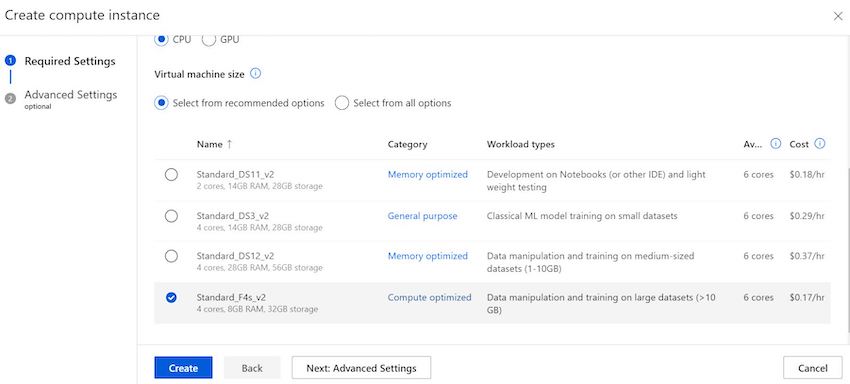Click Classical ML model training workload text
Image resolution: width=850 pixels, height=384 pixels.
pos(582,216)
